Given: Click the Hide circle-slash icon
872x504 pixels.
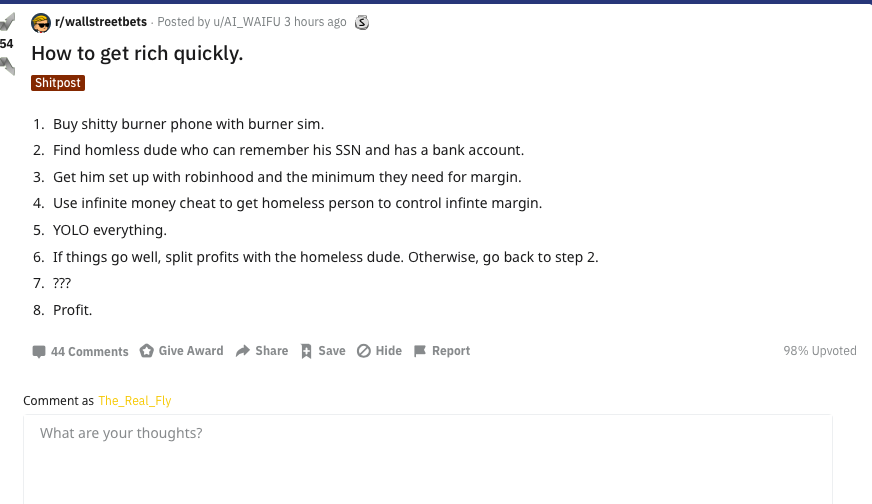Looking at the screenshot, I should (364, 351).
